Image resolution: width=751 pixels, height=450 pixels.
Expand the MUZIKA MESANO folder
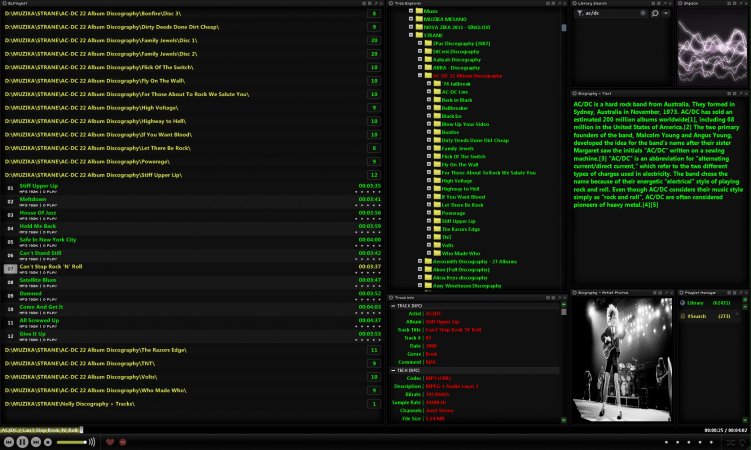pos(411,19)
